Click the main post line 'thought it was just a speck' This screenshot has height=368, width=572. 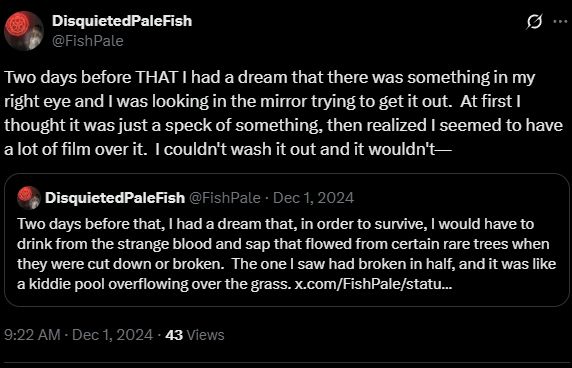[x=283, y=125]
